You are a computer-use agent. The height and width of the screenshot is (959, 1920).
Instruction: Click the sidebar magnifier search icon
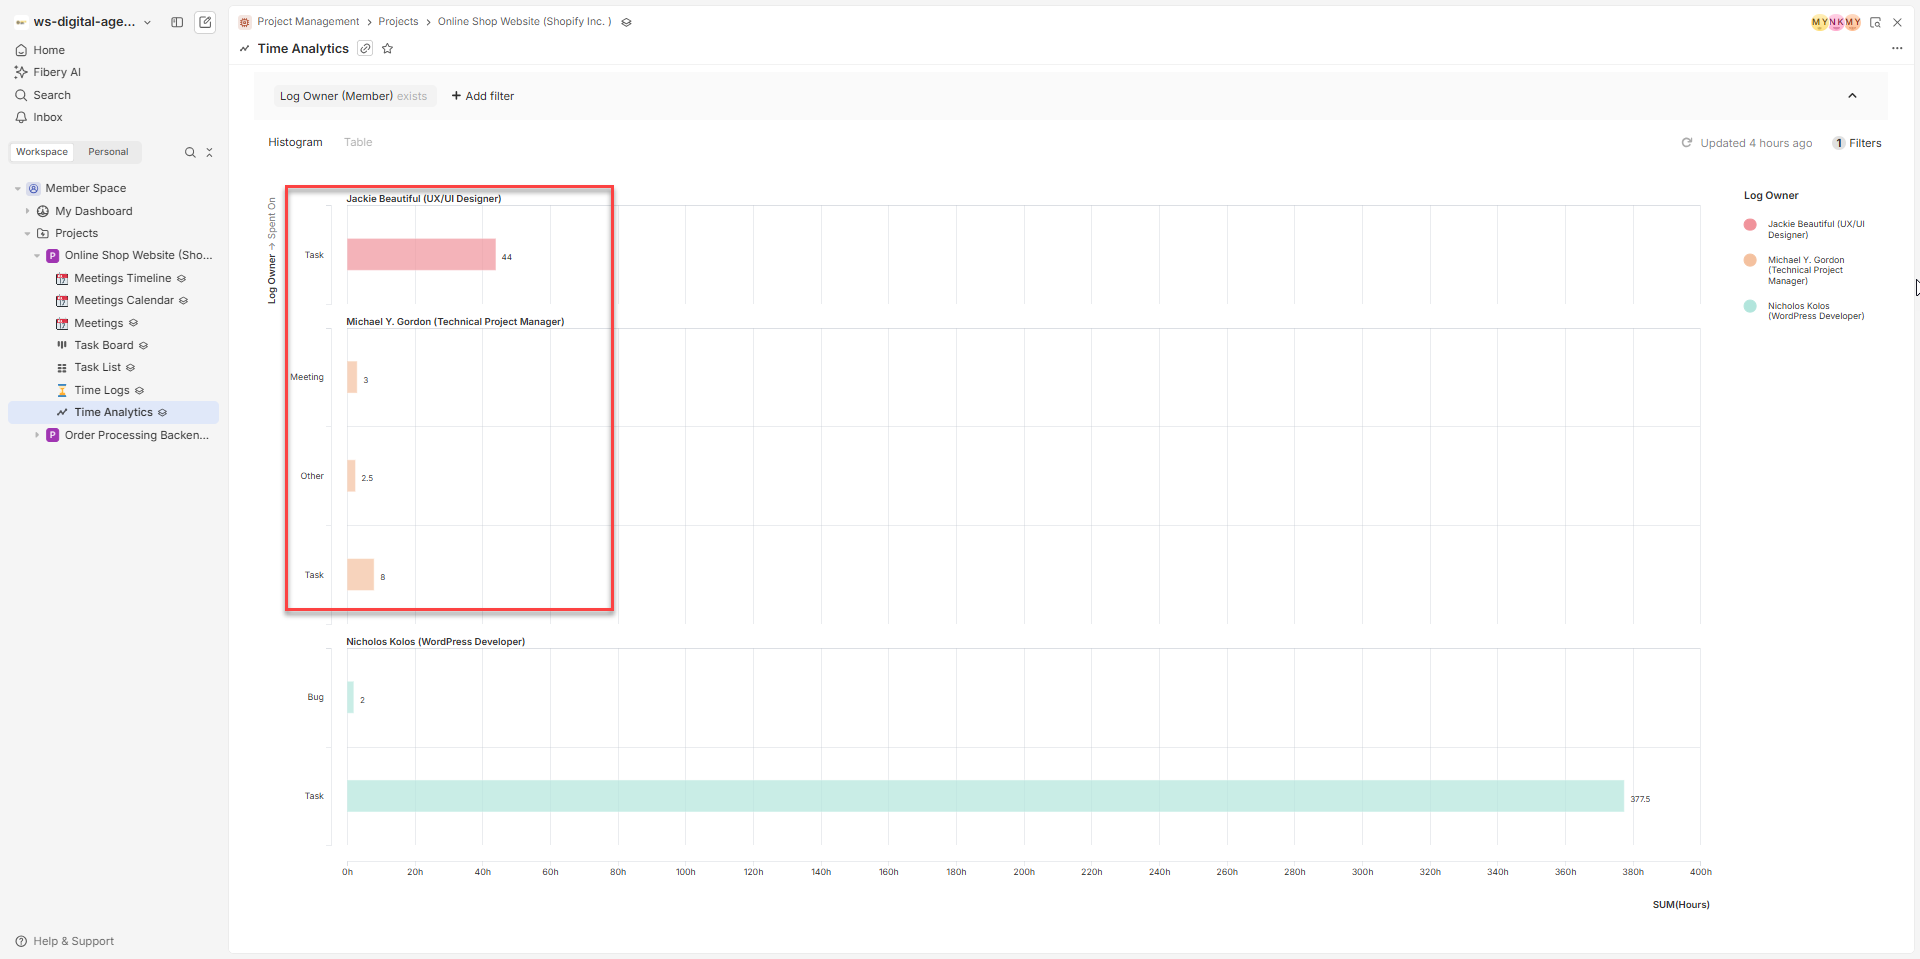(190, 152)
